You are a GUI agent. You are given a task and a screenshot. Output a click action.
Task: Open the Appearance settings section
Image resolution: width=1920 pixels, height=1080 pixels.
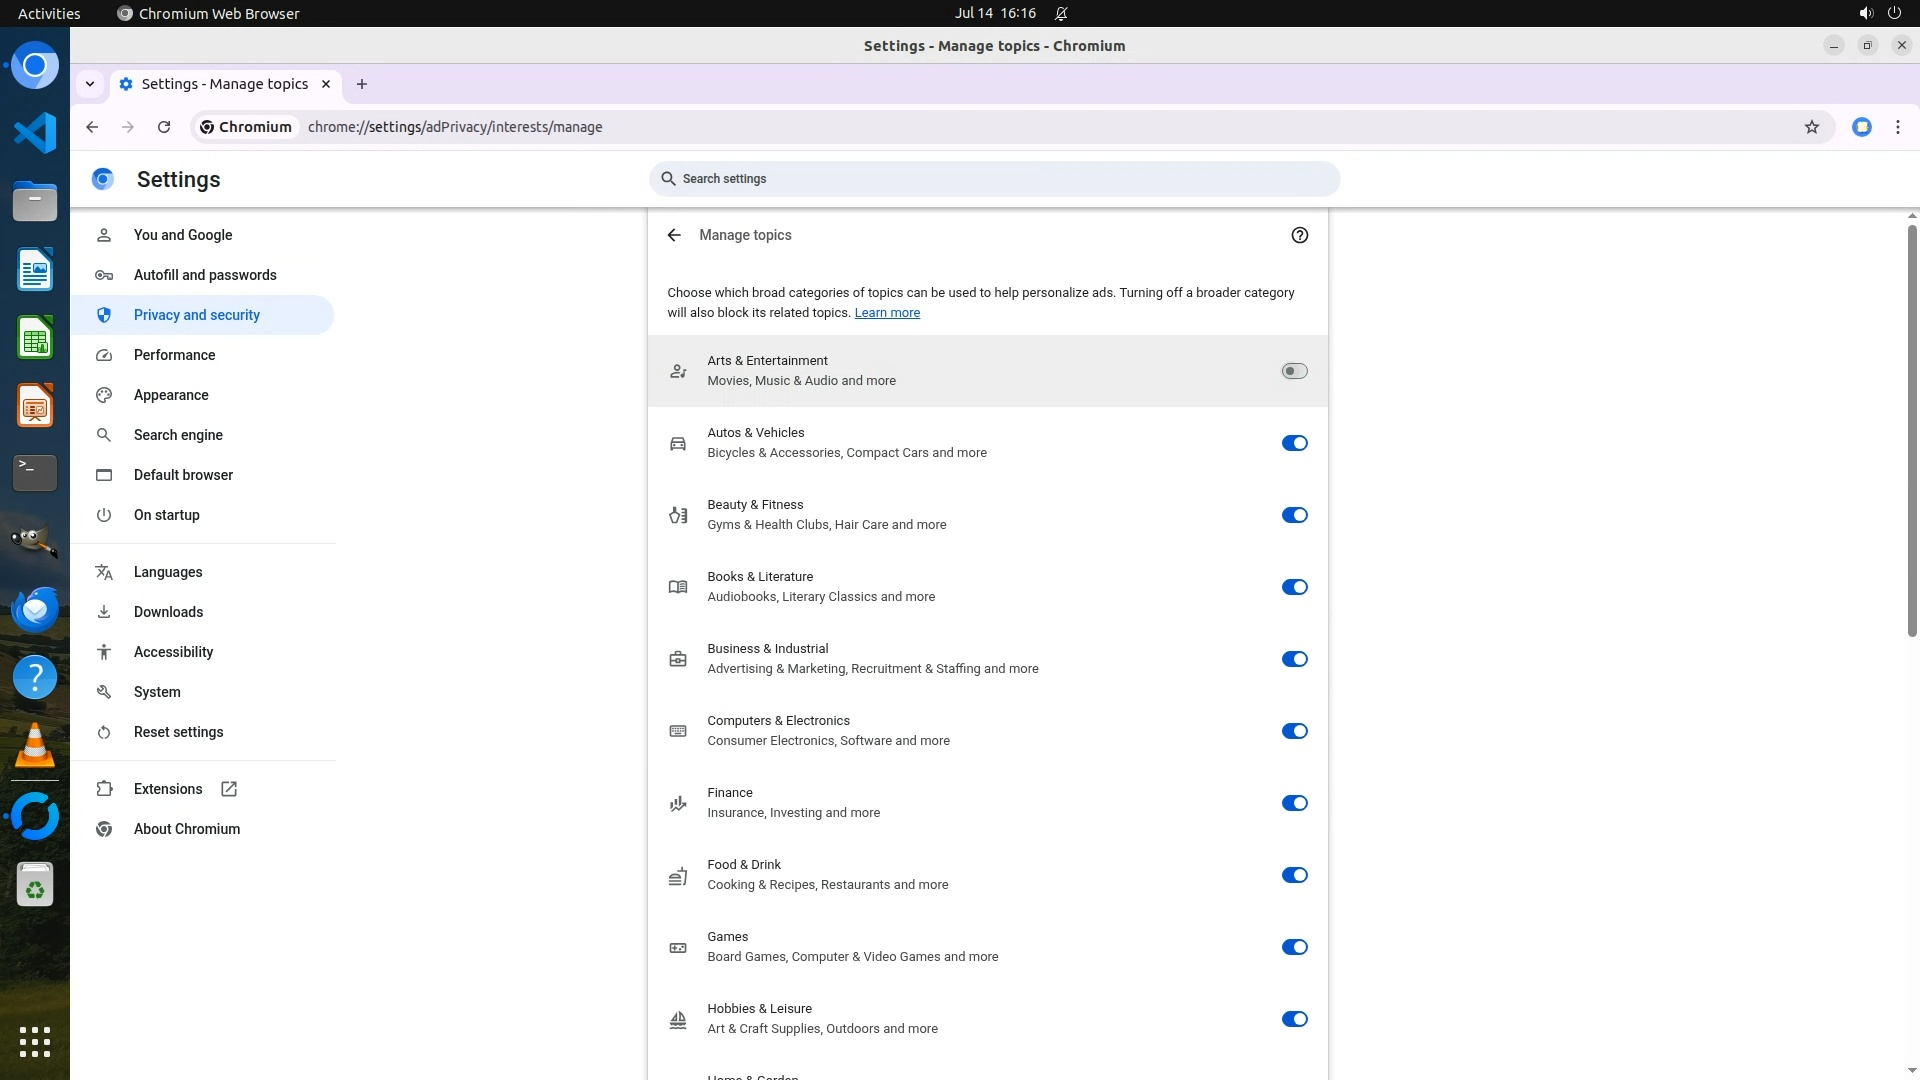[171, 395]
